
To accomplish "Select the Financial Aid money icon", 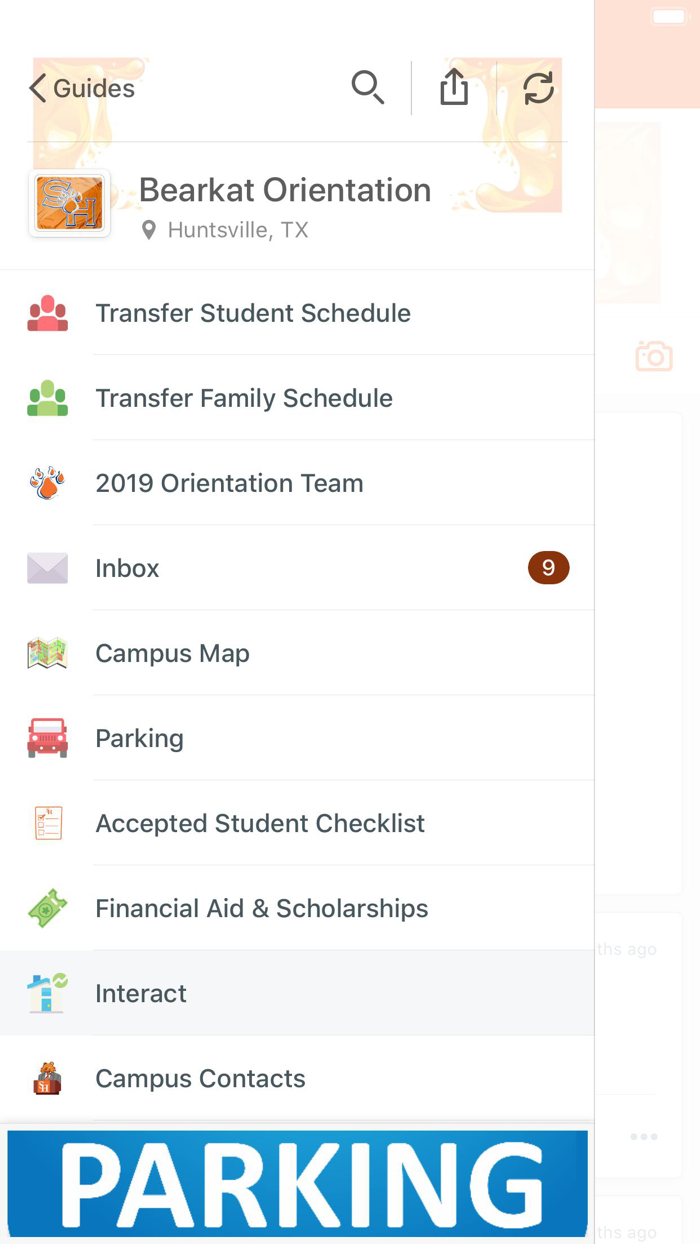I will click(47, 907).
